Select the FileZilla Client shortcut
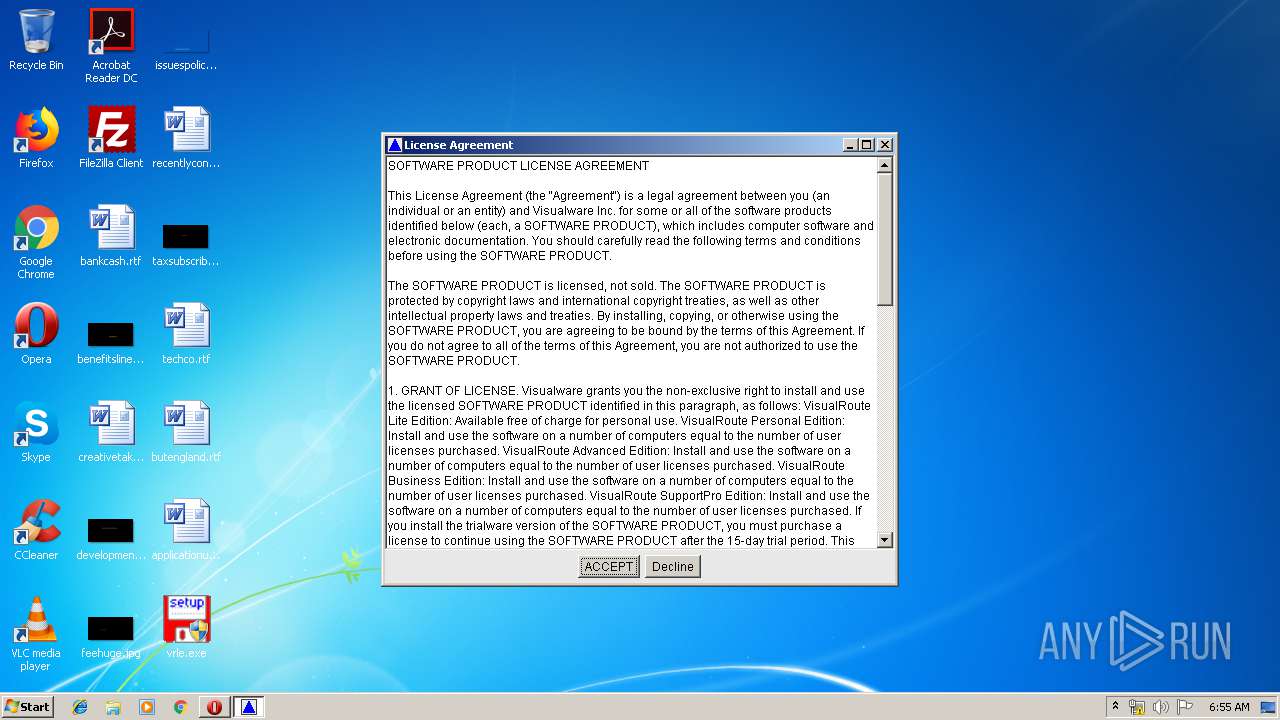 (x=111, y=138)
